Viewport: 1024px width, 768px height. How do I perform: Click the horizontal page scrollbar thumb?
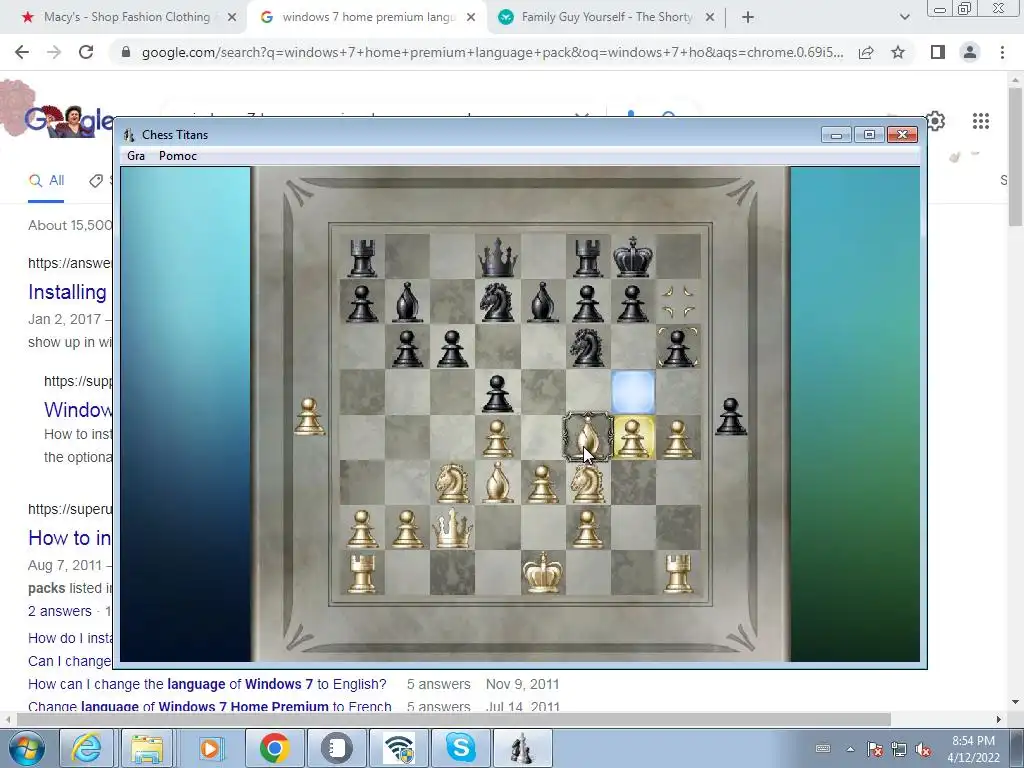[454, 720]
